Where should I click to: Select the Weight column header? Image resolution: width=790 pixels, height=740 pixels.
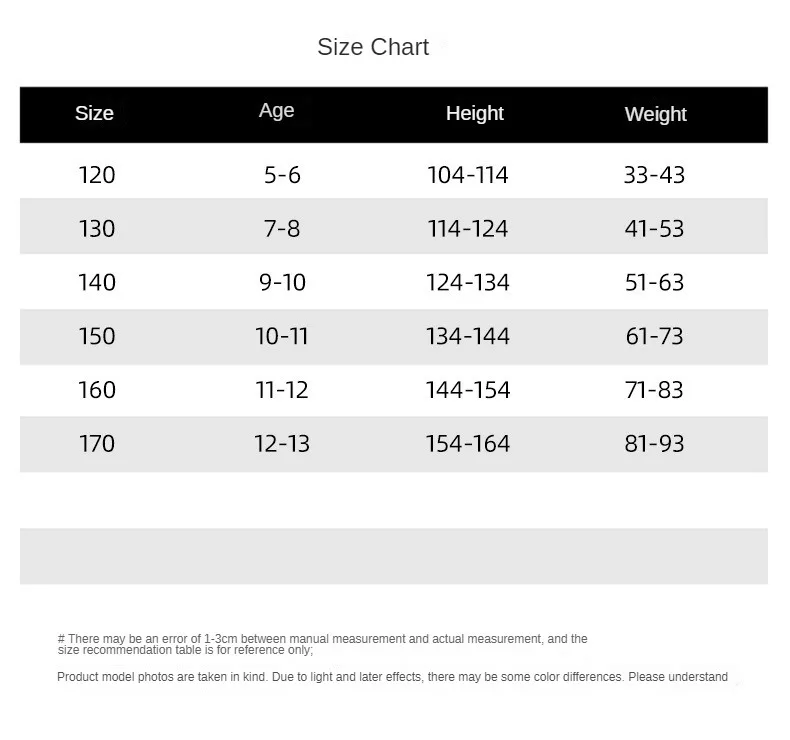point(655,114)
